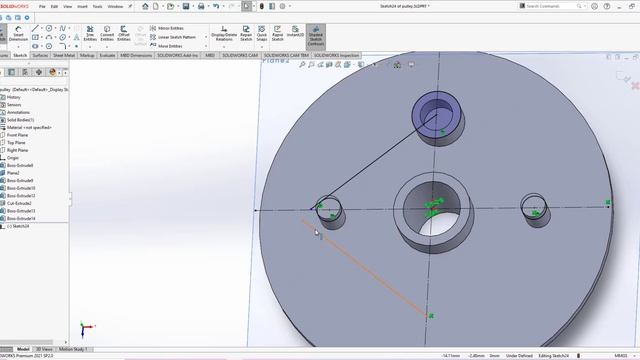
Task: Switch to the MBD Dimensions tab
Action: [x=136, y=55]
